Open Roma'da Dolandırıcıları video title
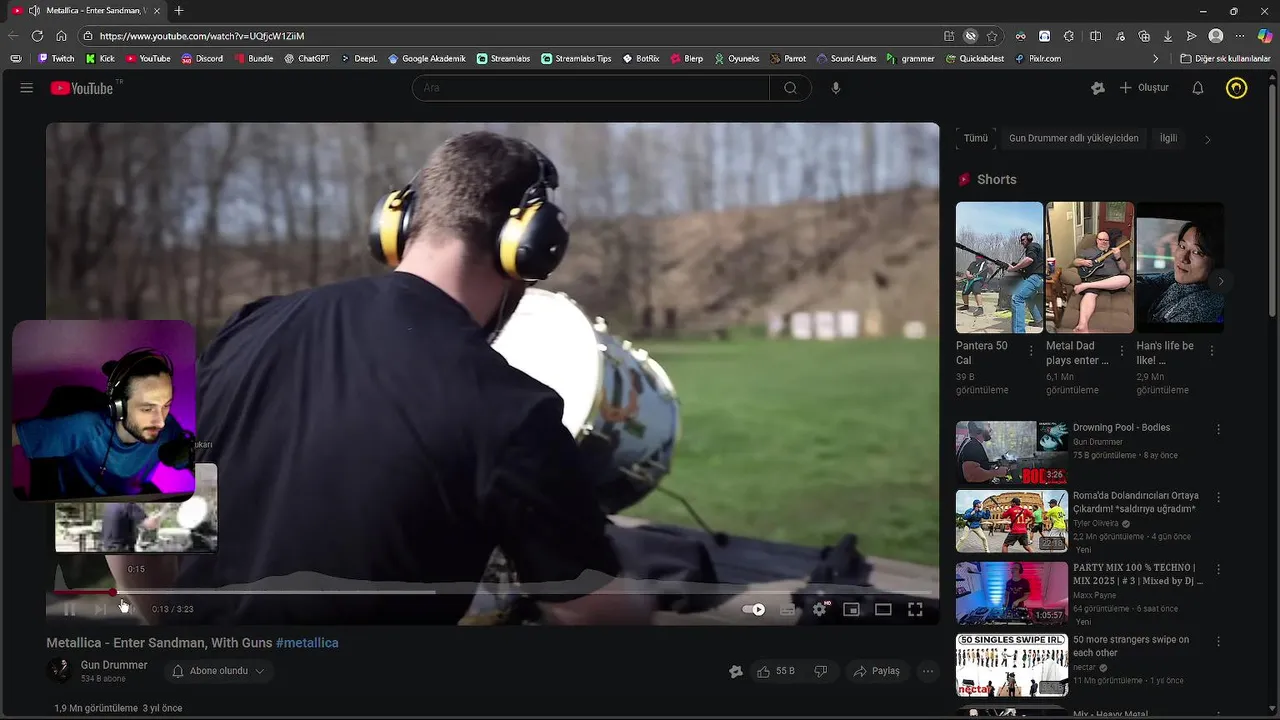The width and height of the screenshot is (1280, 720). (1136, 502)
